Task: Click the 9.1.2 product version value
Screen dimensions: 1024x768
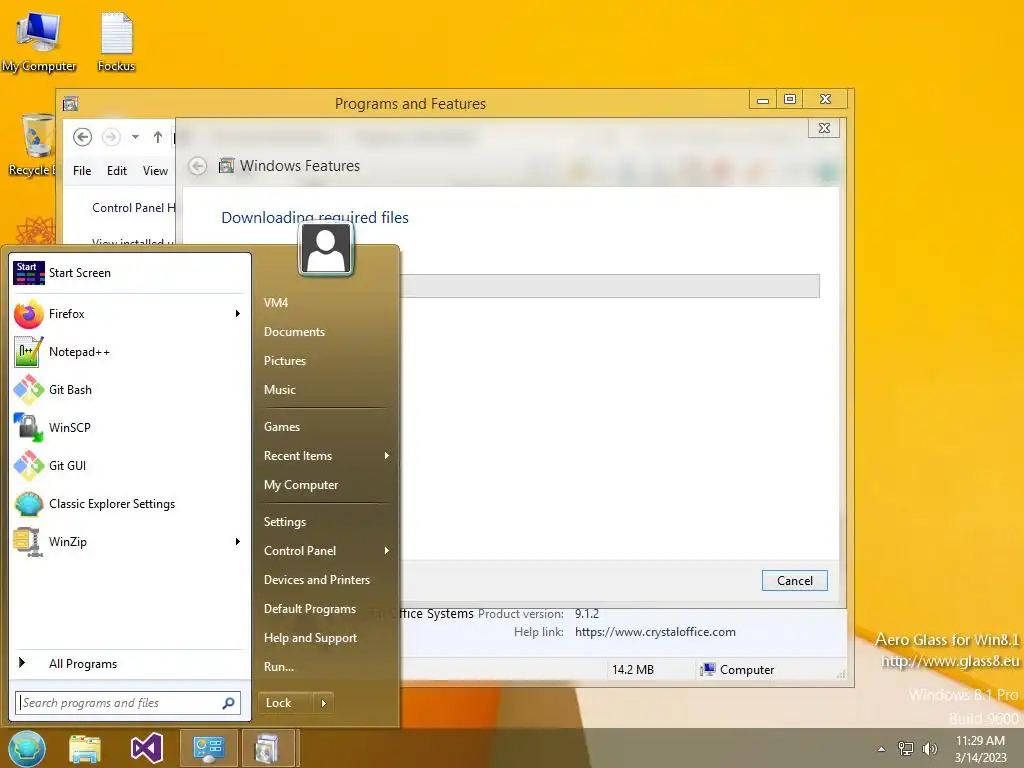Action: pyautogui.click(x=586, y=614)
